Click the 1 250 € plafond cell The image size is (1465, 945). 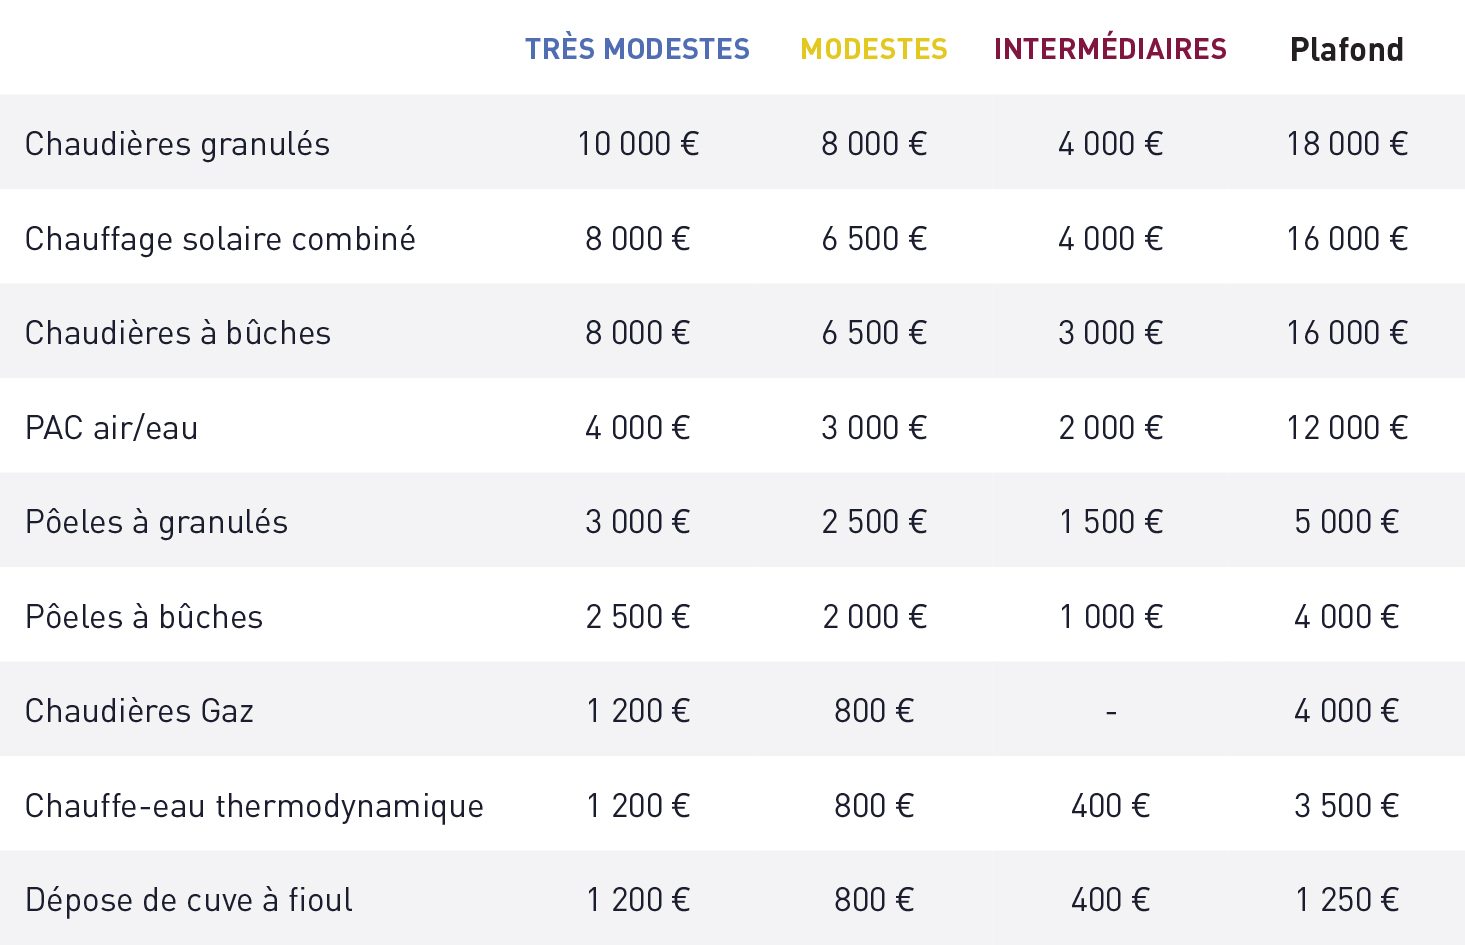pos(1347,900)
